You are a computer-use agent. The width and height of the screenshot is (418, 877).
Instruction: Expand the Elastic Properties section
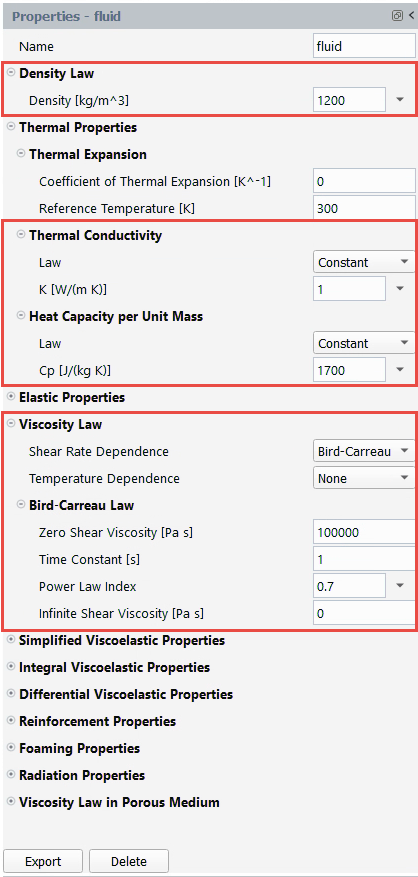pyautogui.click(x=11, y=397)
